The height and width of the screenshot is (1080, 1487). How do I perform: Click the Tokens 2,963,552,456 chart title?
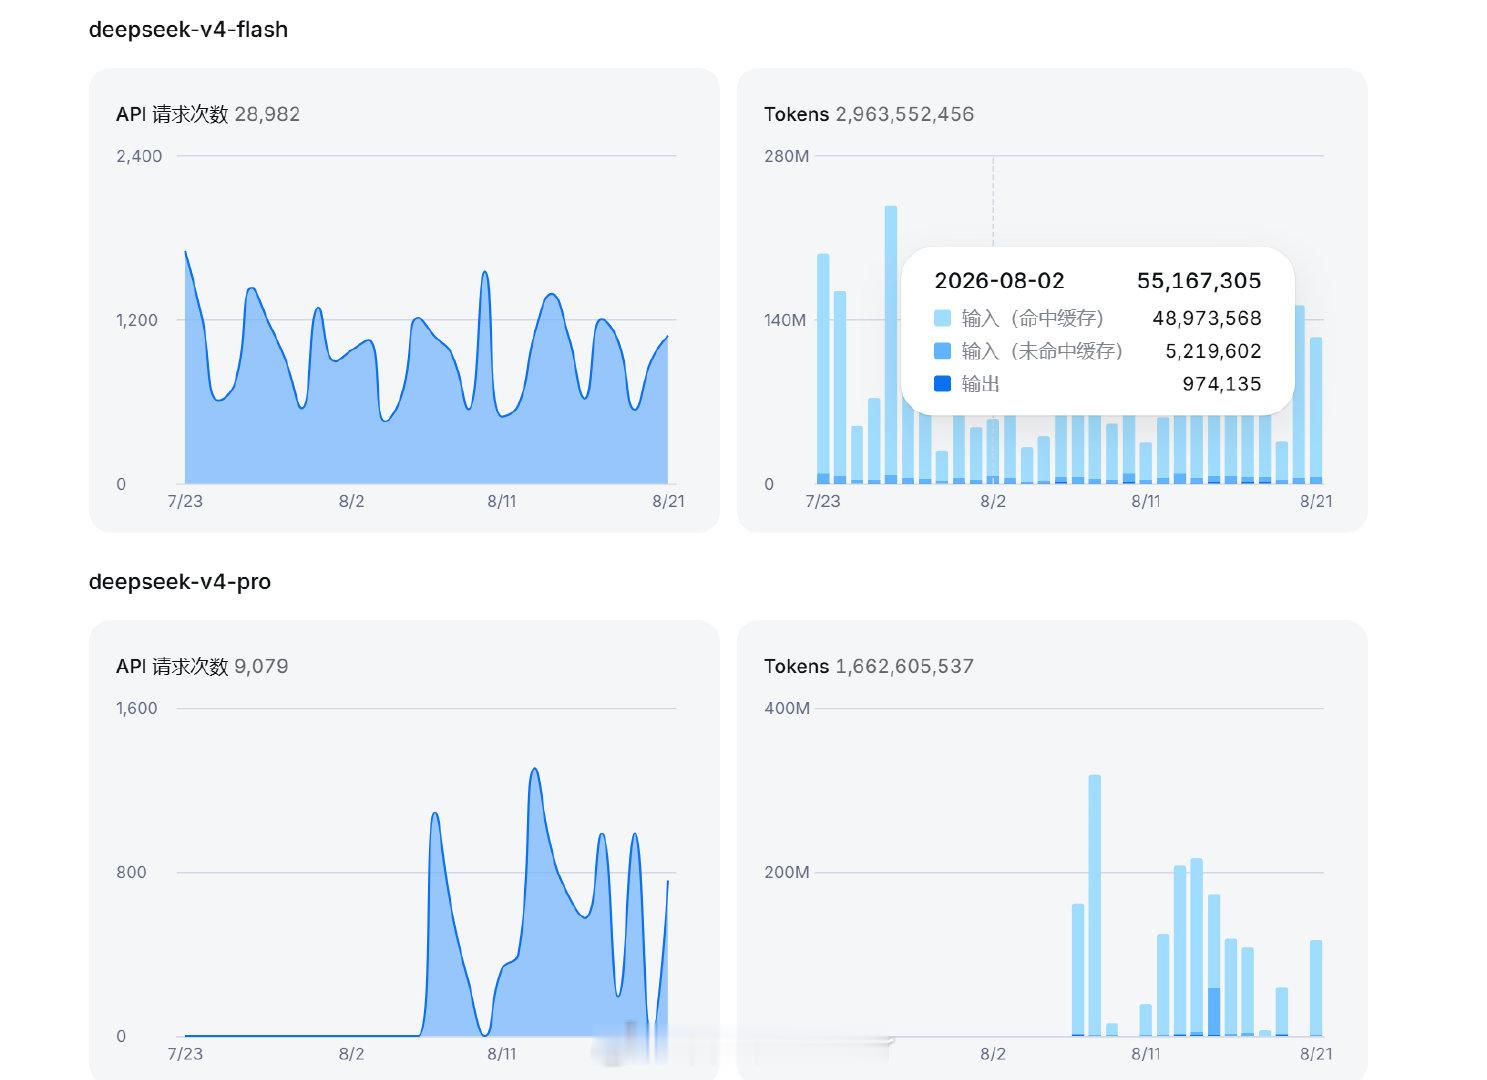(x=869, y=114)
